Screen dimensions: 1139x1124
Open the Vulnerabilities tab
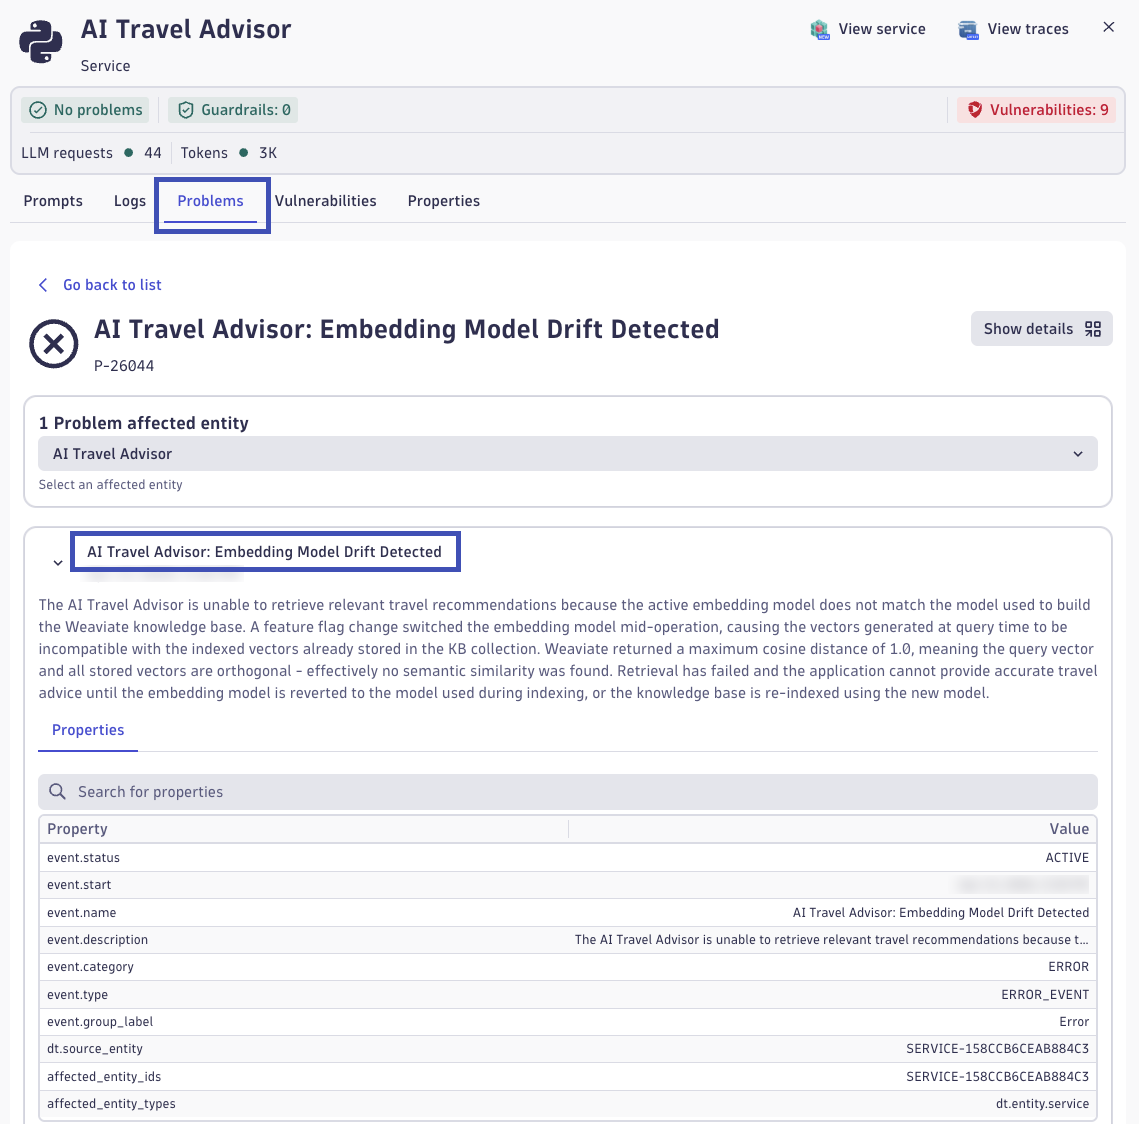coord(325,201)
